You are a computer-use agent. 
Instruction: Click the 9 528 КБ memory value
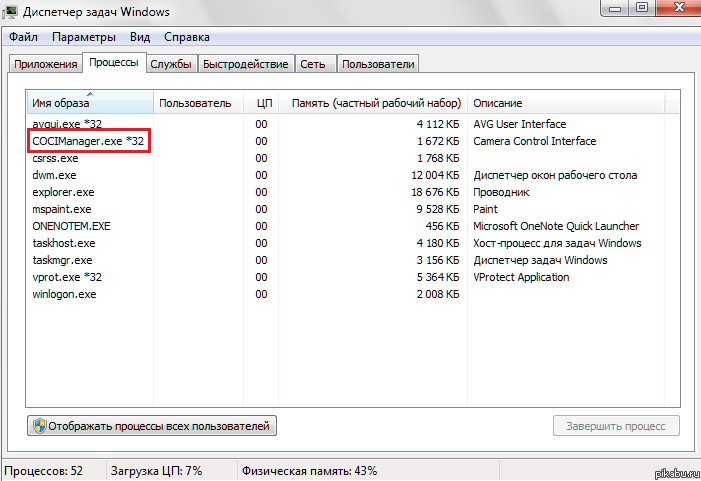(438, 209)
